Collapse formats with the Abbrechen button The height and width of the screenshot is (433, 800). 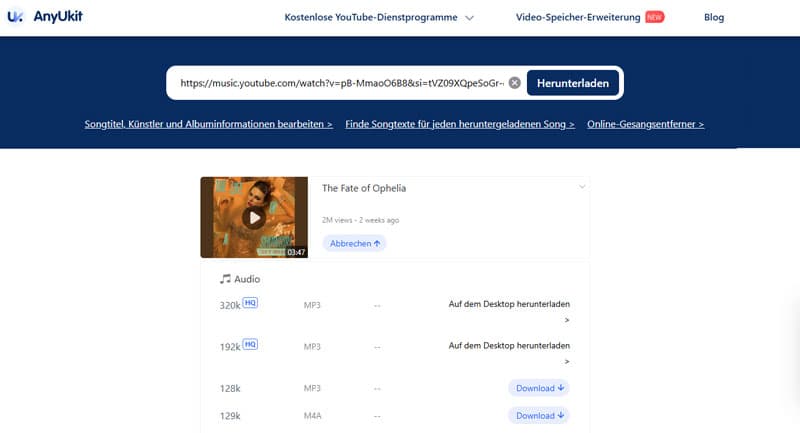[354, 243]
